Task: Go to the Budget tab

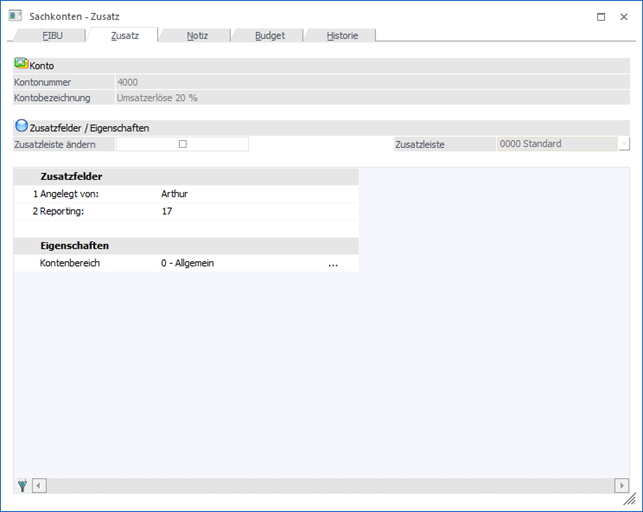Action: click(x=269, y=35)
